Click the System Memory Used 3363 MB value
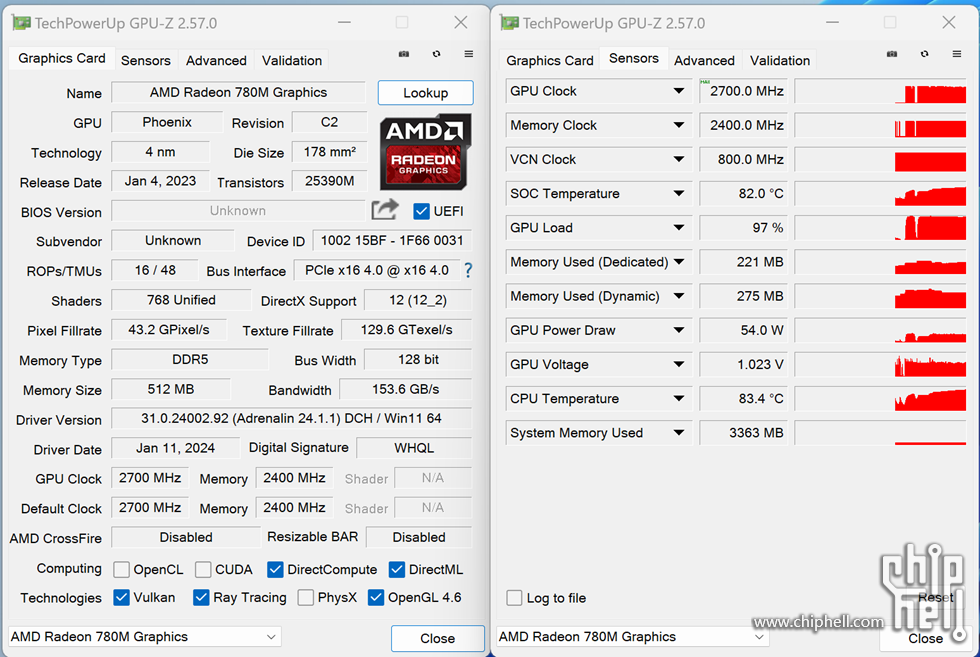The height and width of the screenshot is (657, 980). pos(743,433)
